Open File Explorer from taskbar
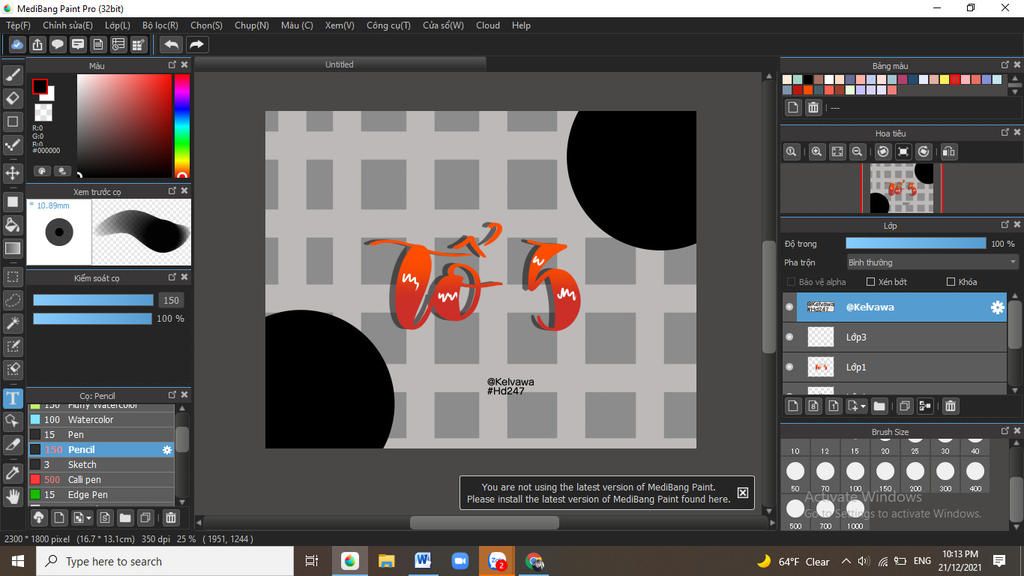Viewport: 1024px width, 576px height. [386, 561]
